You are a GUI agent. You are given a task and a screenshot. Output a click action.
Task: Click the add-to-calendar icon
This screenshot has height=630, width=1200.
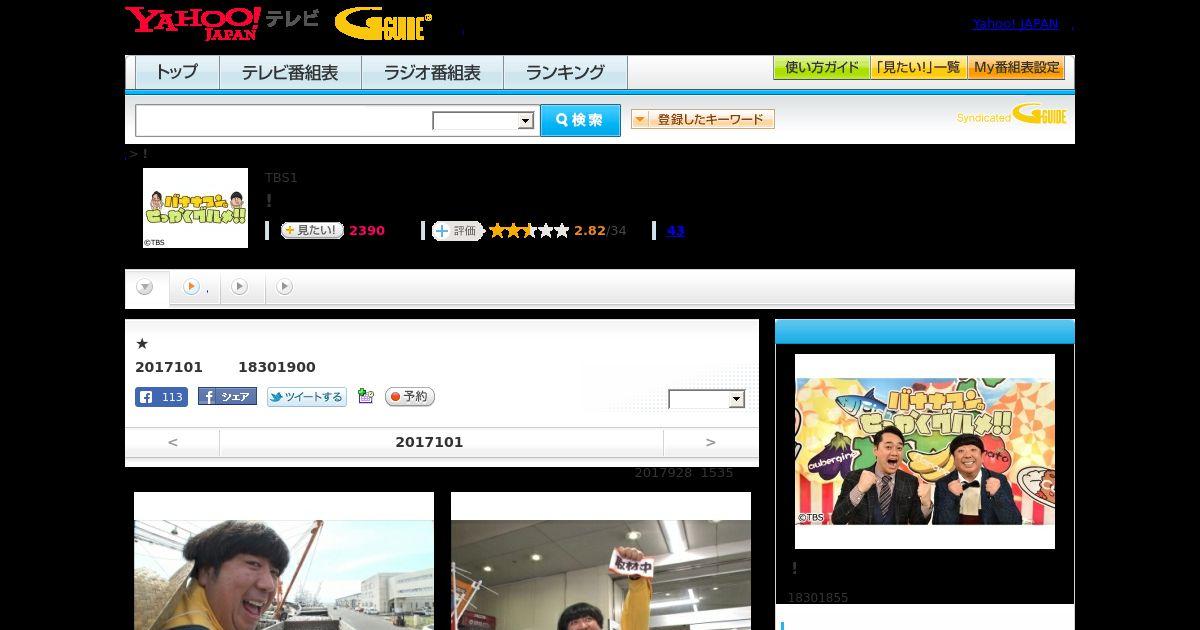(366, 397)
